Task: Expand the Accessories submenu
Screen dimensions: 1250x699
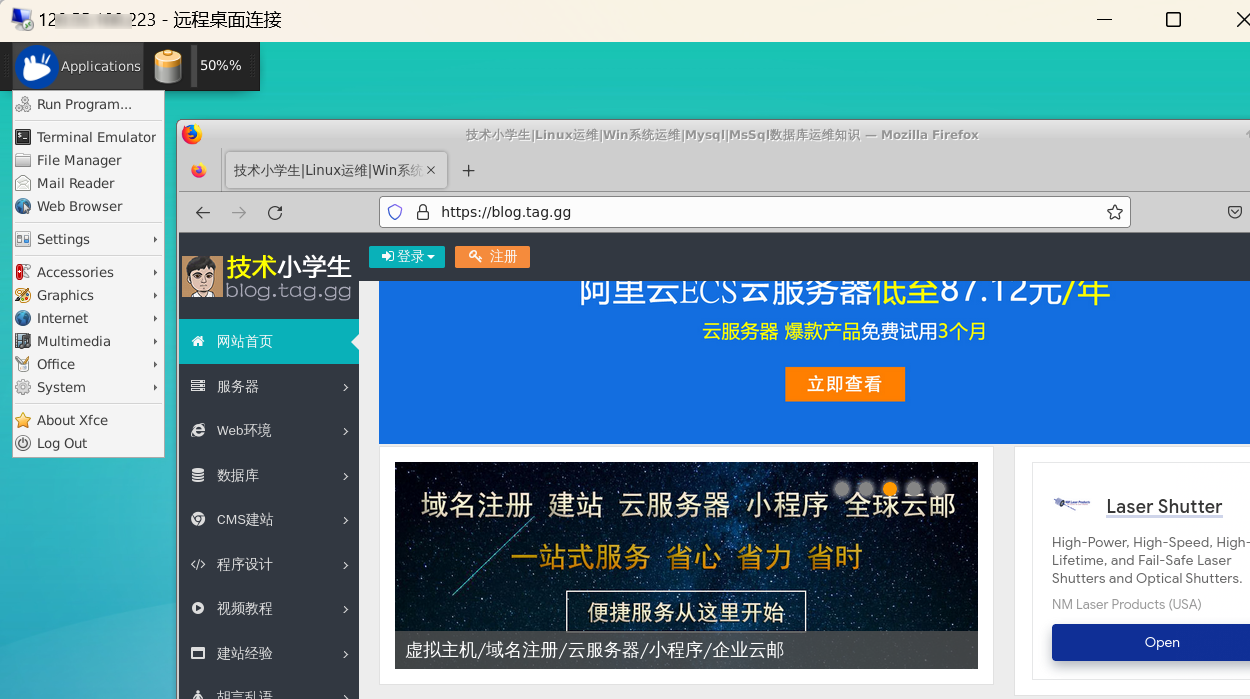Action: (75, 272)
